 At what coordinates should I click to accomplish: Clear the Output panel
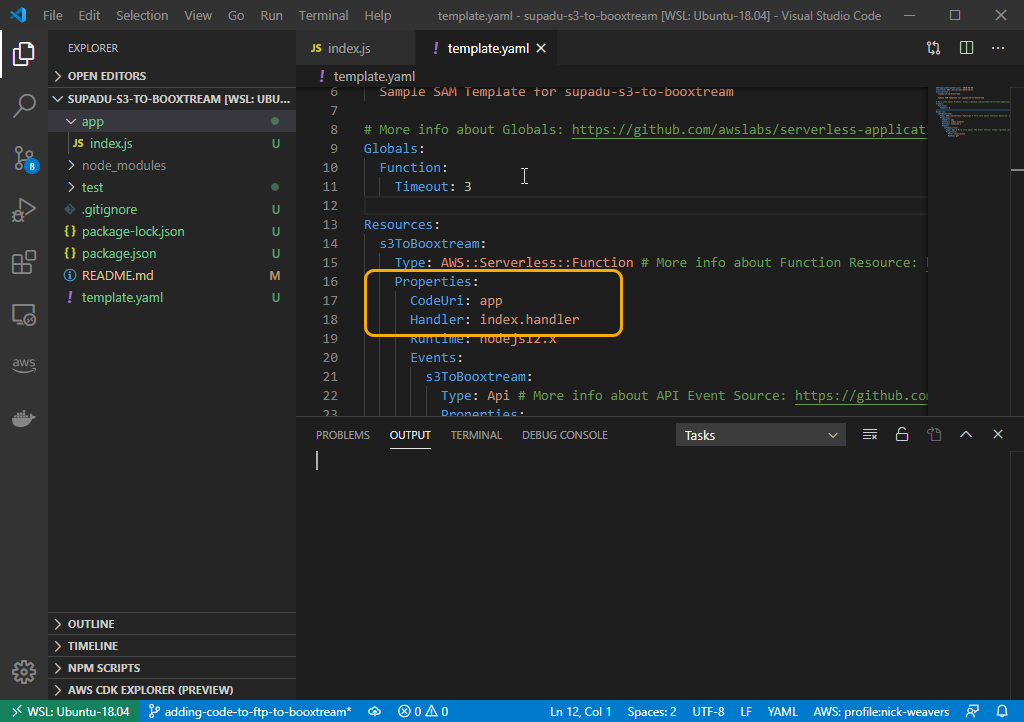pos(869,435)
